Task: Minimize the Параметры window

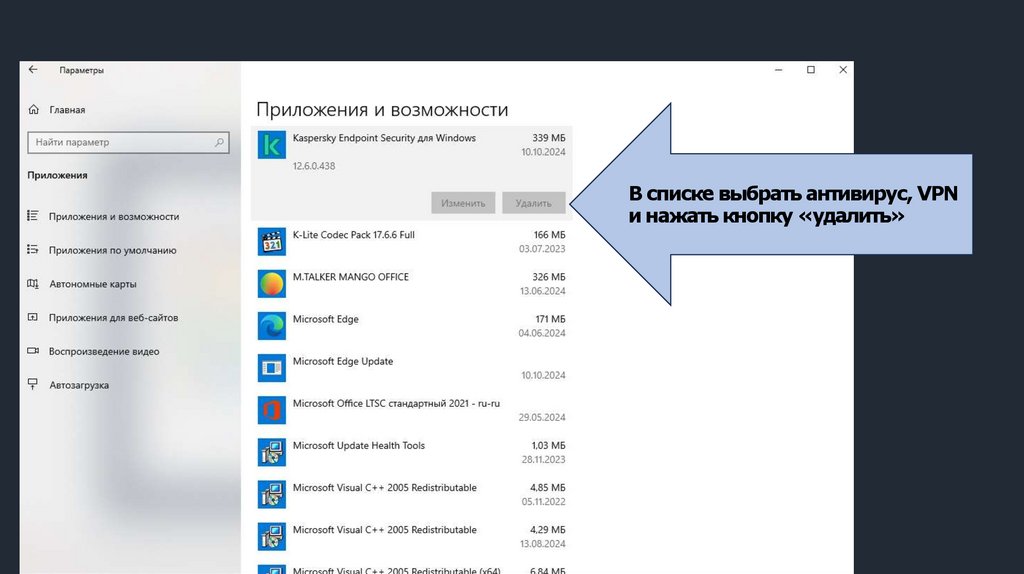Action: (x=778, y=70)
